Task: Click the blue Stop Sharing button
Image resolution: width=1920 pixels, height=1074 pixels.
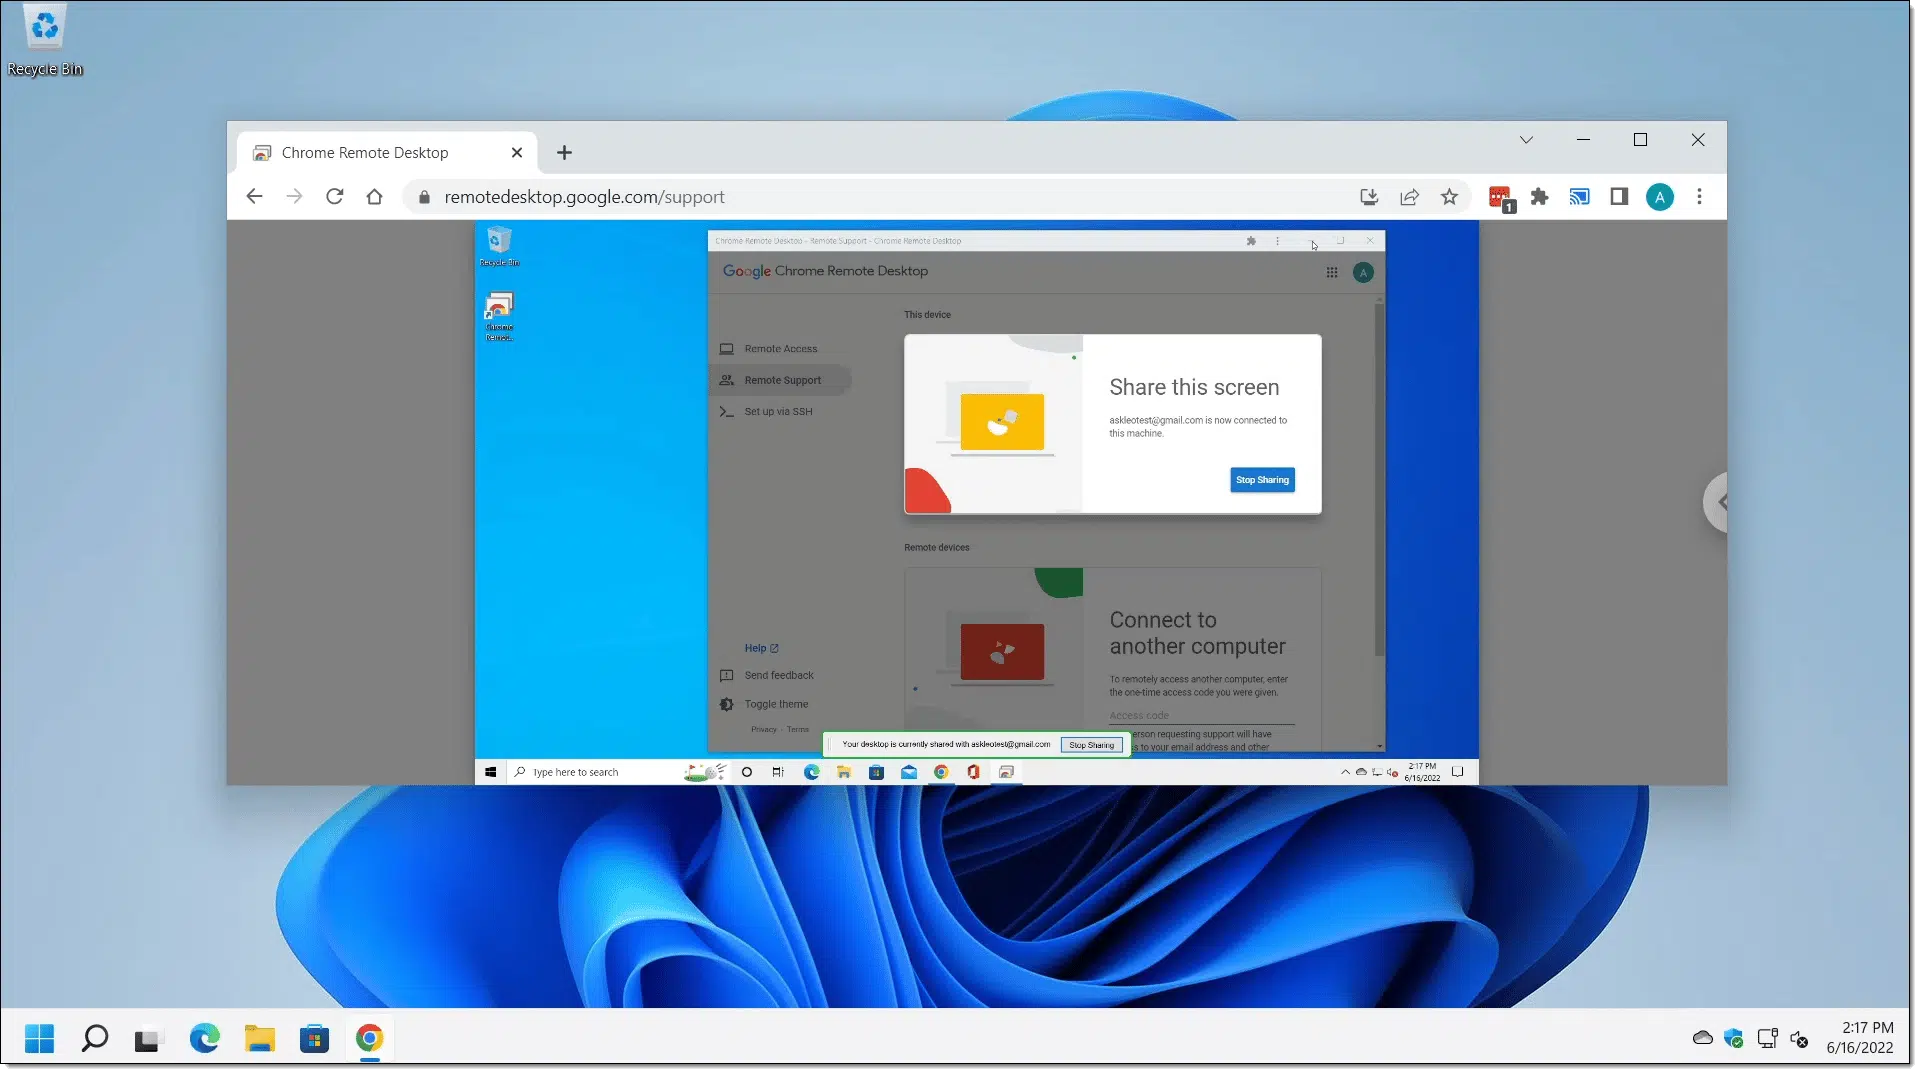Action: (1262, 480)
